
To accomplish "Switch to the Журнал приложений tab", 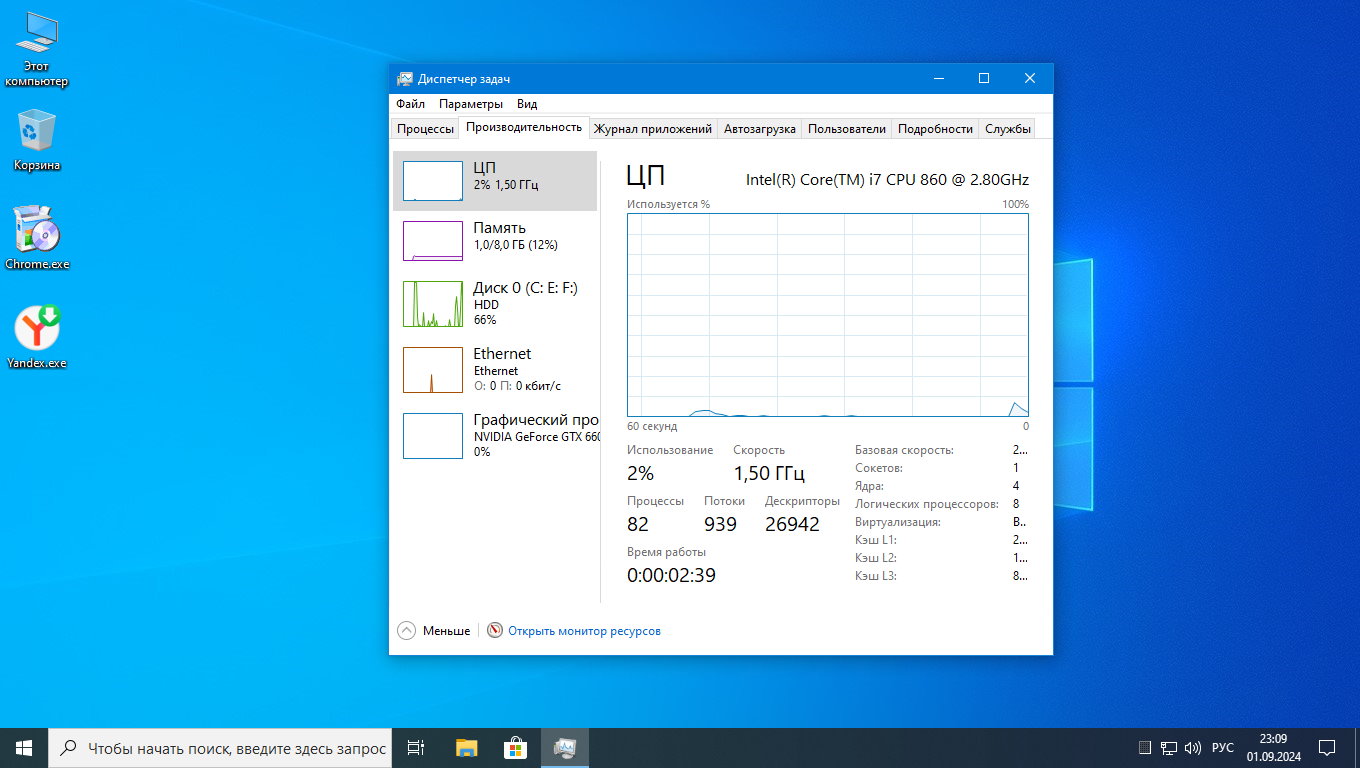I will coord(652,129).
